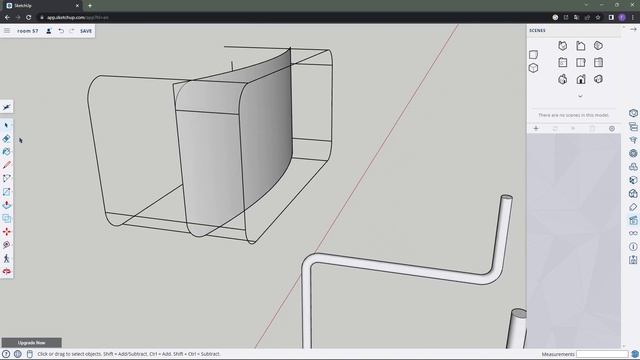This screenshot has height=360, width=640.
Task: Select the last view in third row
Action: (598, 79)
